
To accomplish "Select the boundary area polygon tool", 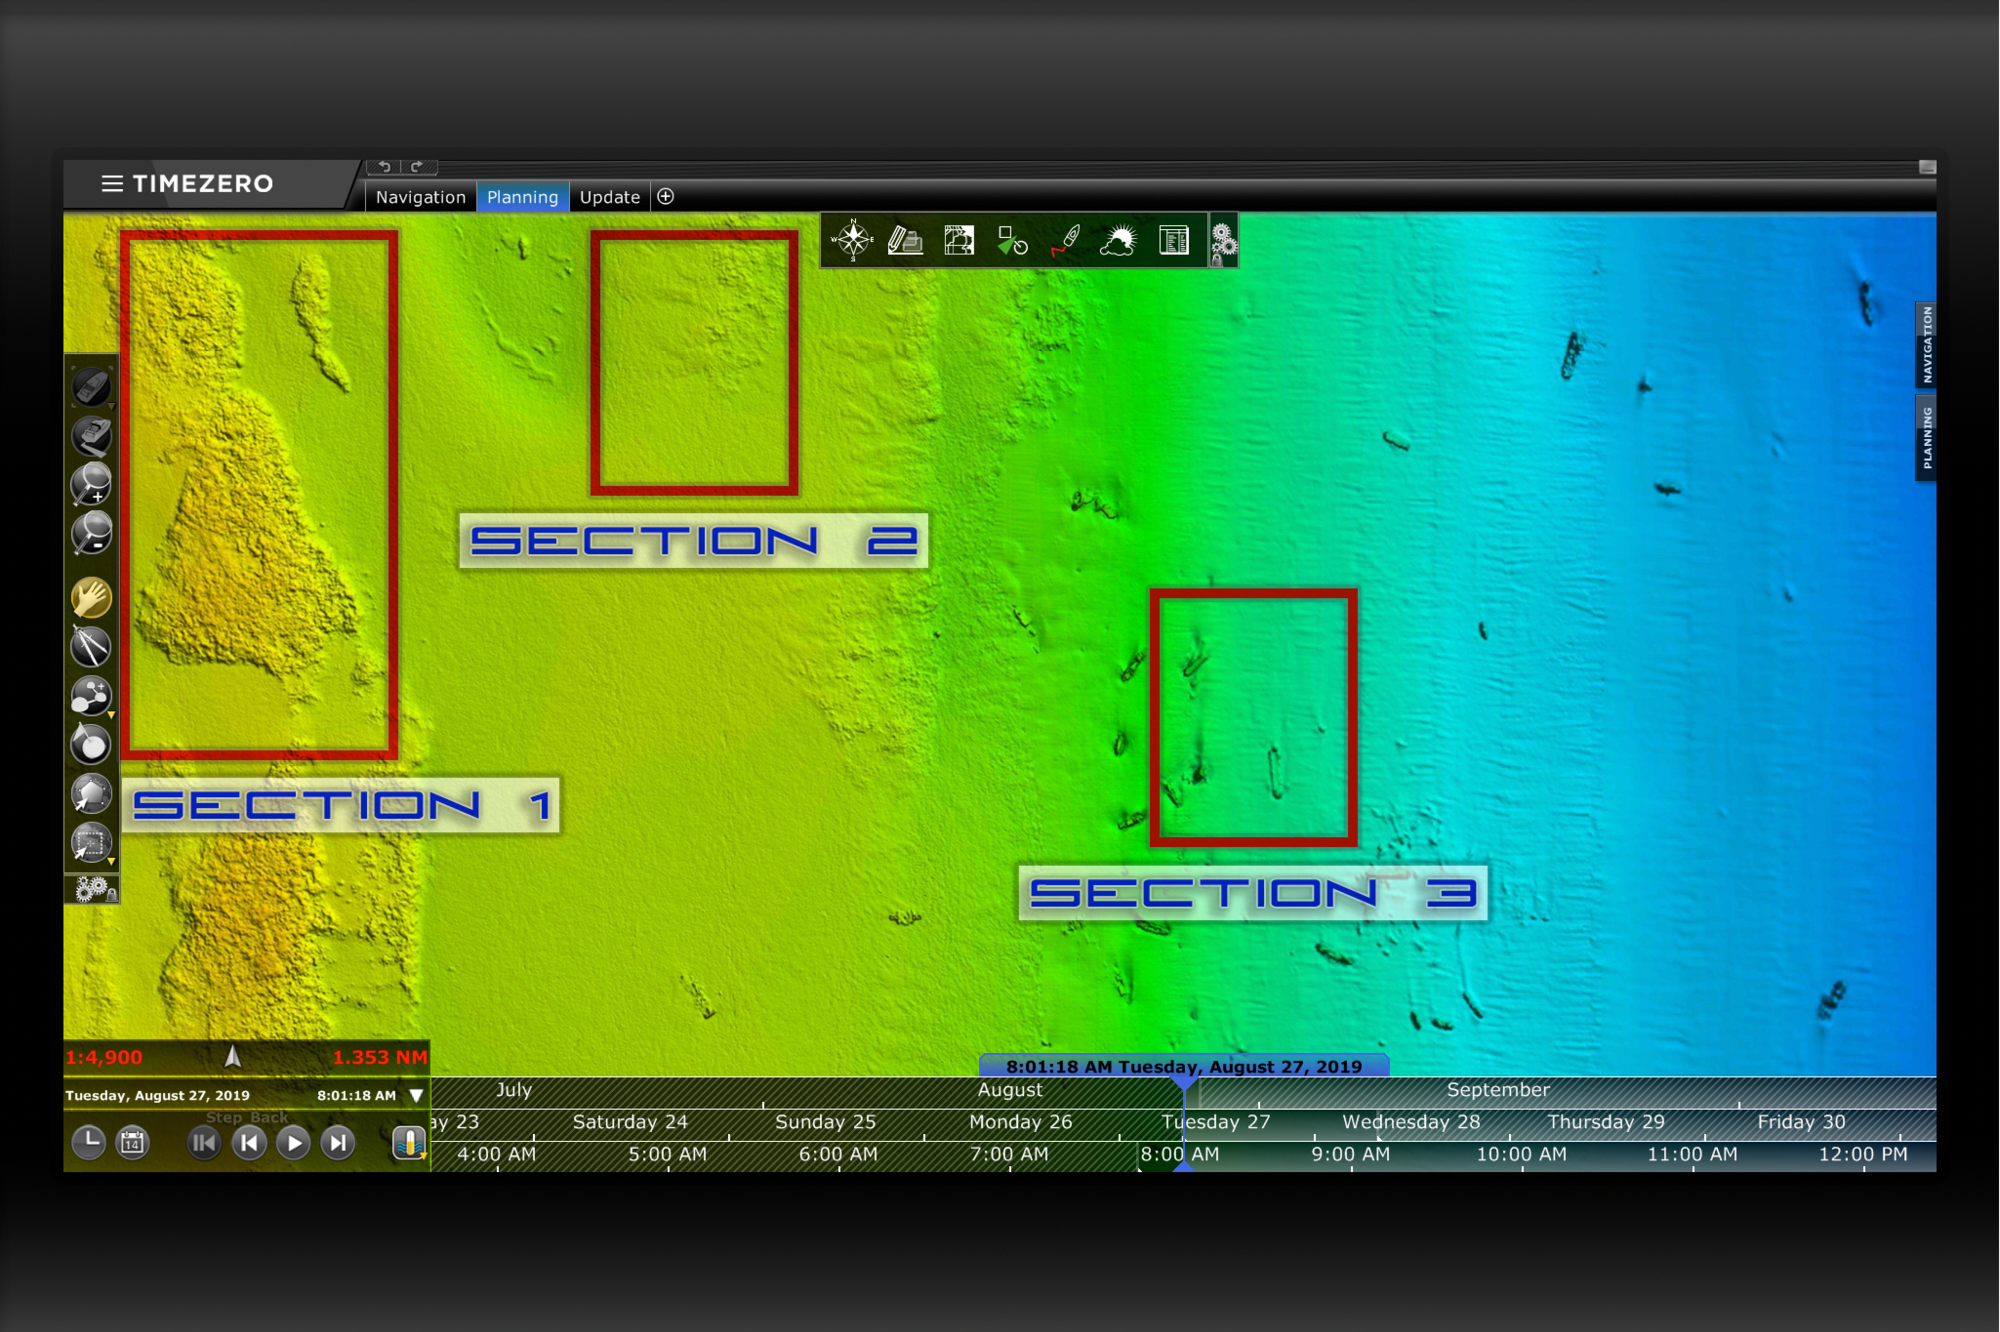I will (x=90, y=794).
